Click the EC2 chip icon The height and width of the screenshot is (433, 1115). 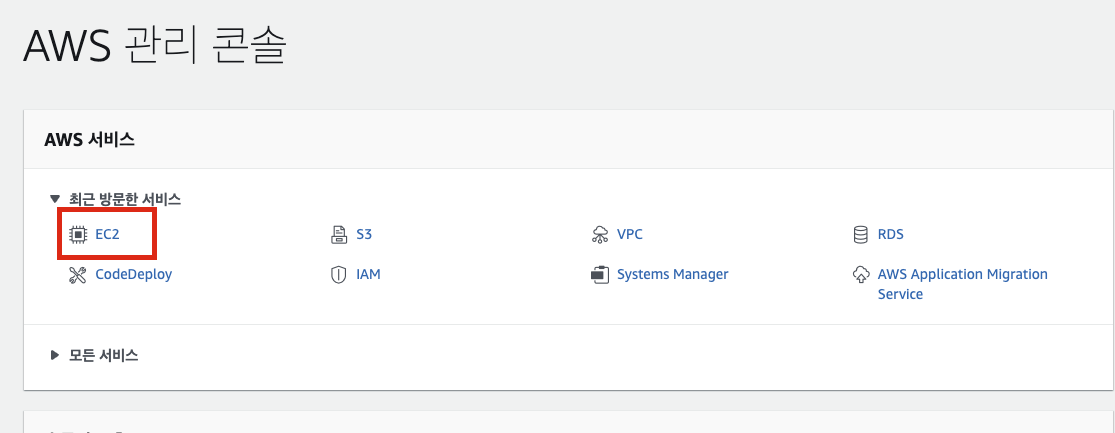coord(78,234)
